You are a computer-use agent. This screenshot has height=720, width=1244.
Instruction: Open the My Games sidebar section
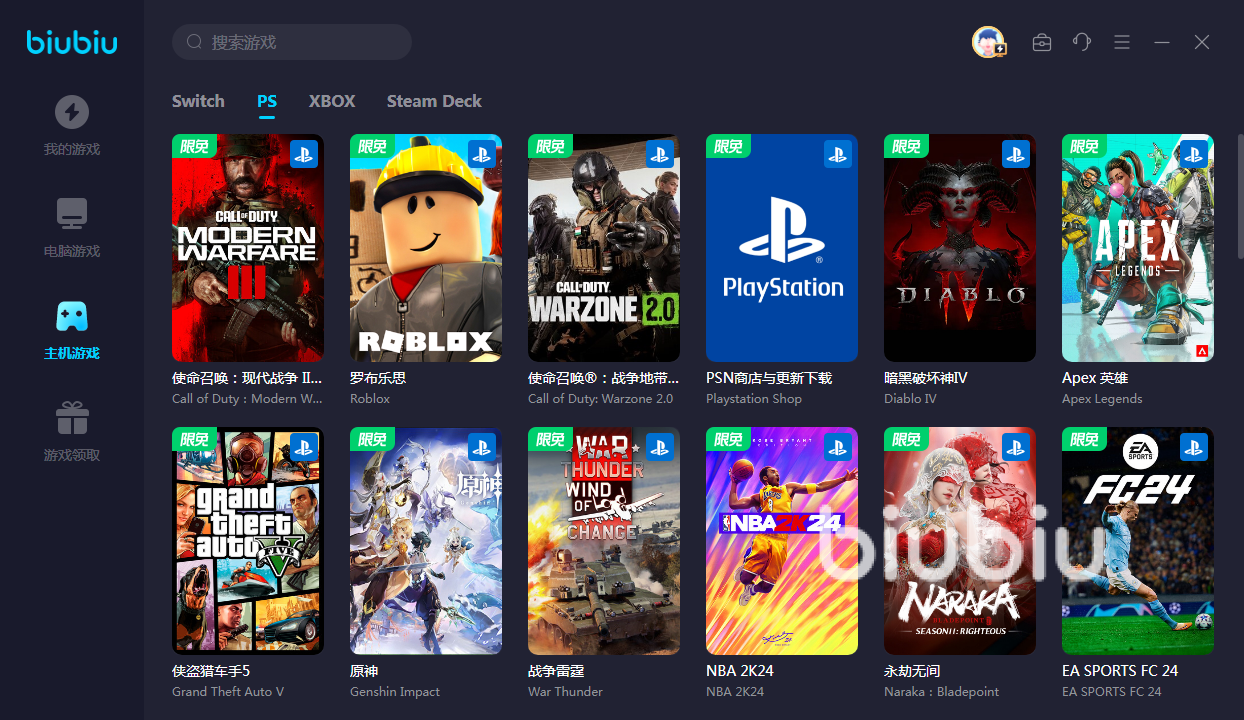click(x=71, y=125)
